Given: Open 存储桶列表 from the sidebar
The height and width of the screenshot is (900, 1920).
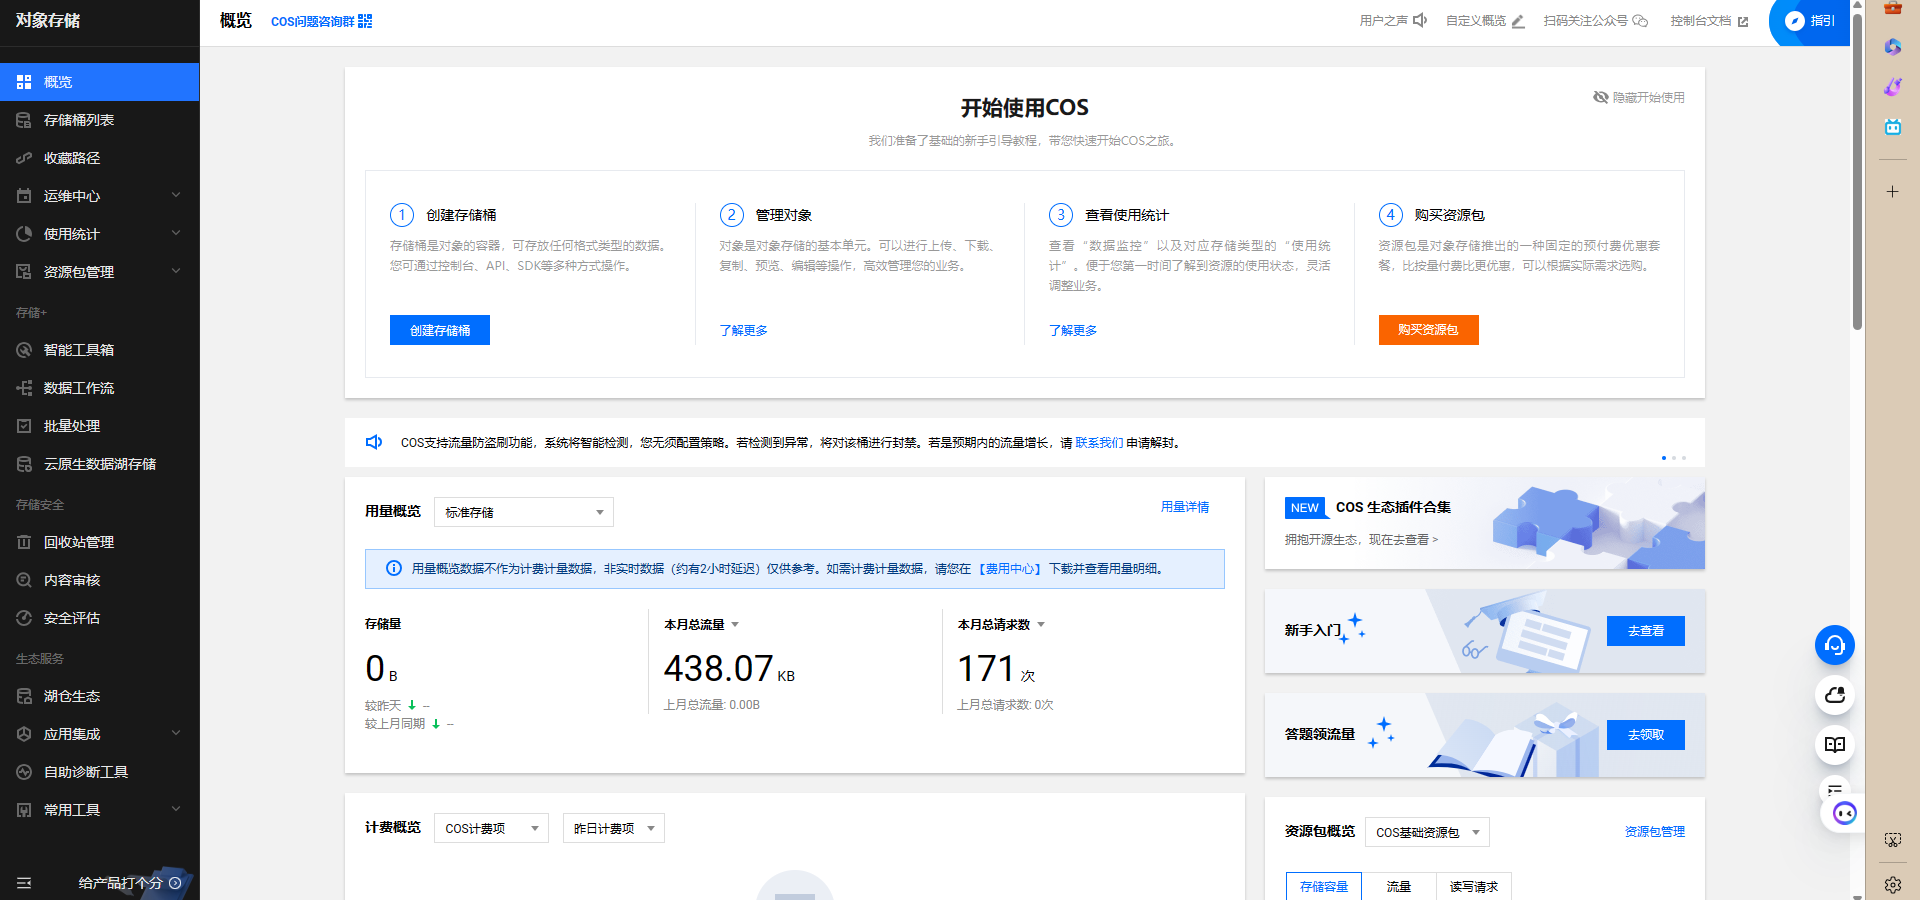Looking at the screenshot, I should (x=99, y=120).
